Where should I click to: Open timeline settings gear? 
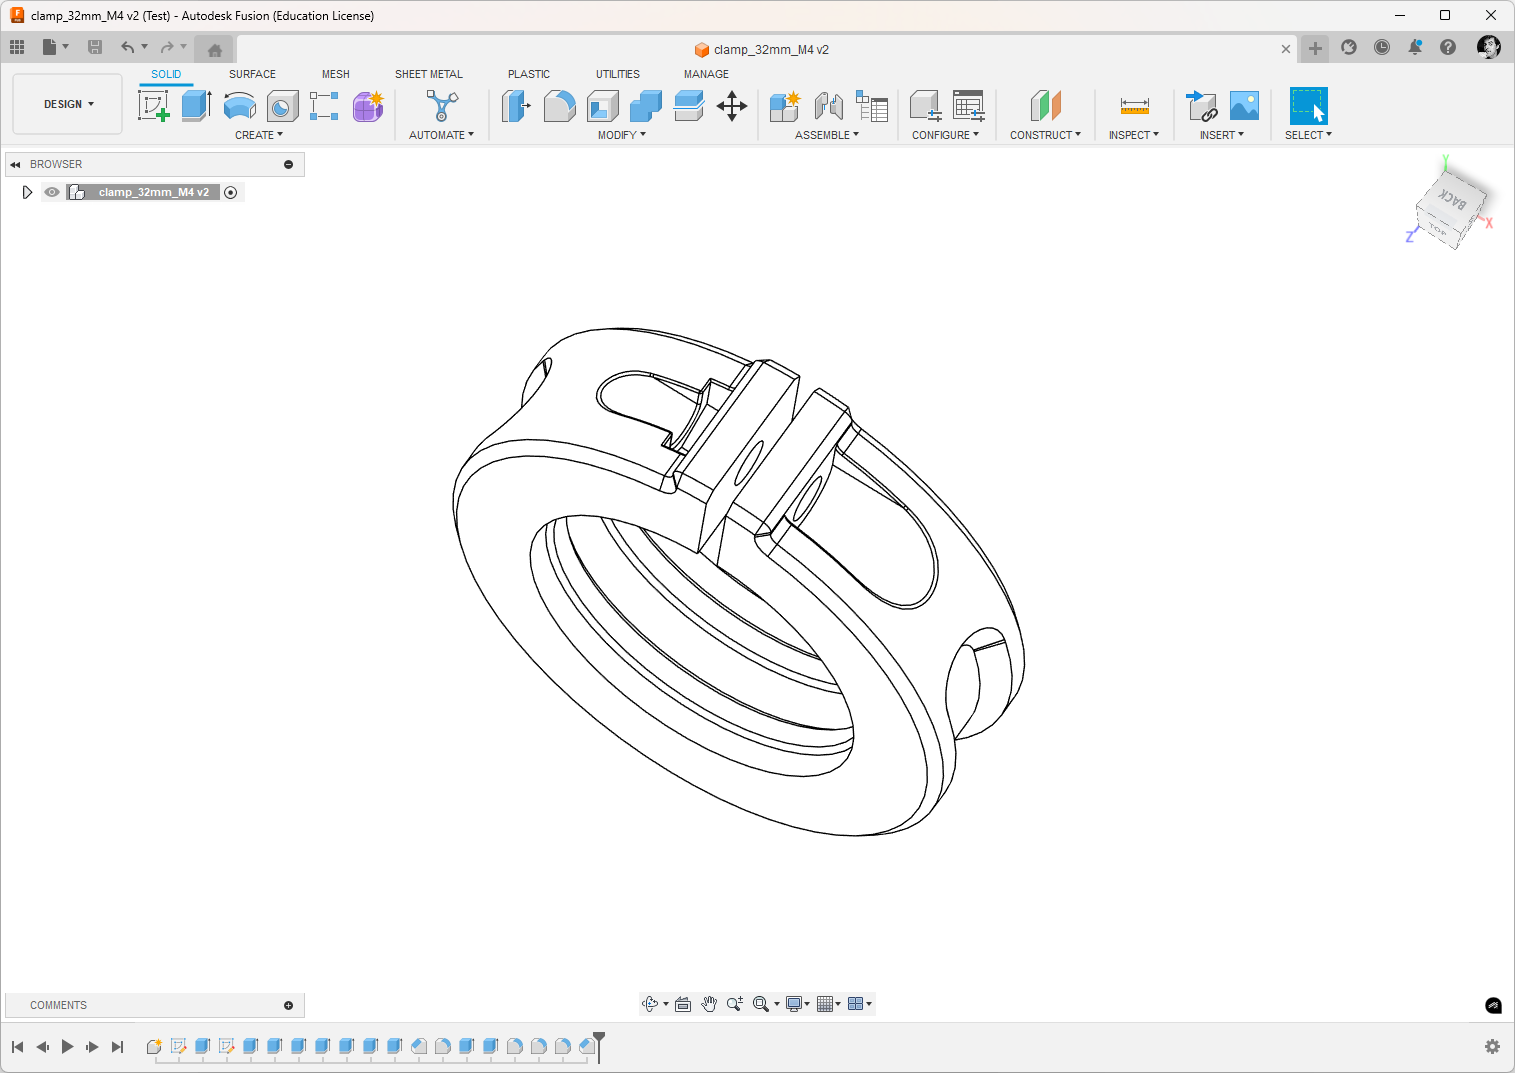pos(1492,1047)
